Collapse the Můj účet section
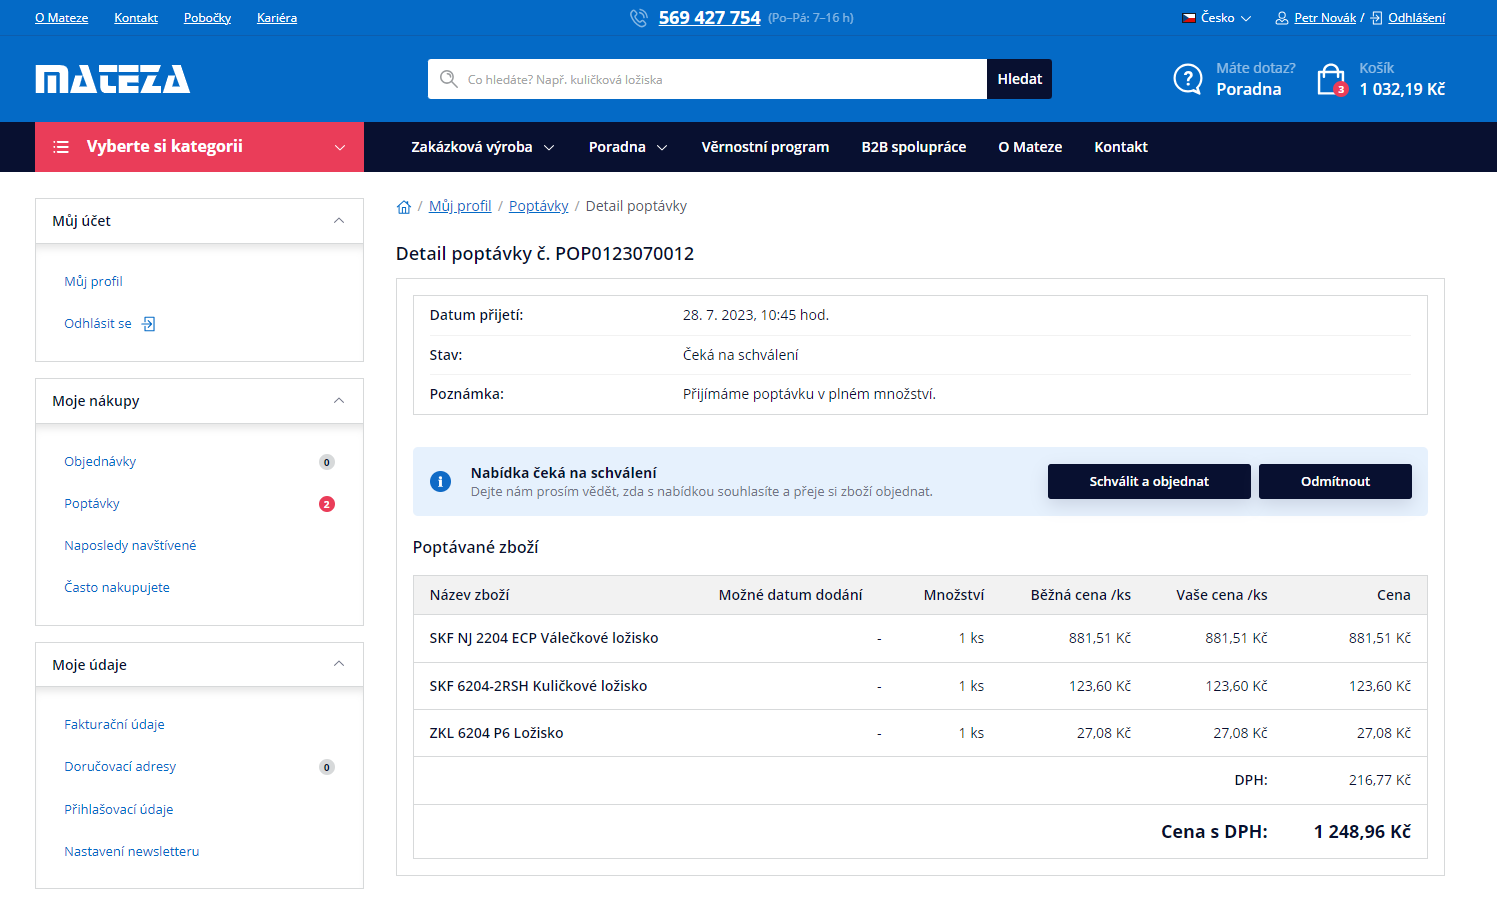Image resolution: width=1497 pixels, height=899 pixels. pos(339,221)
